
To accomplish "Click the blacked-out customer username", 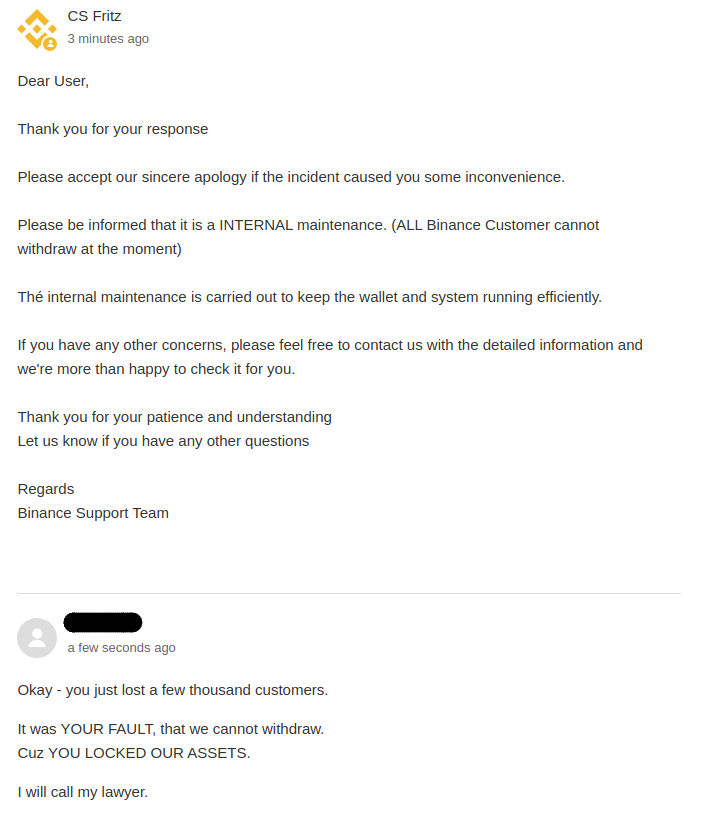I will 103,622.
